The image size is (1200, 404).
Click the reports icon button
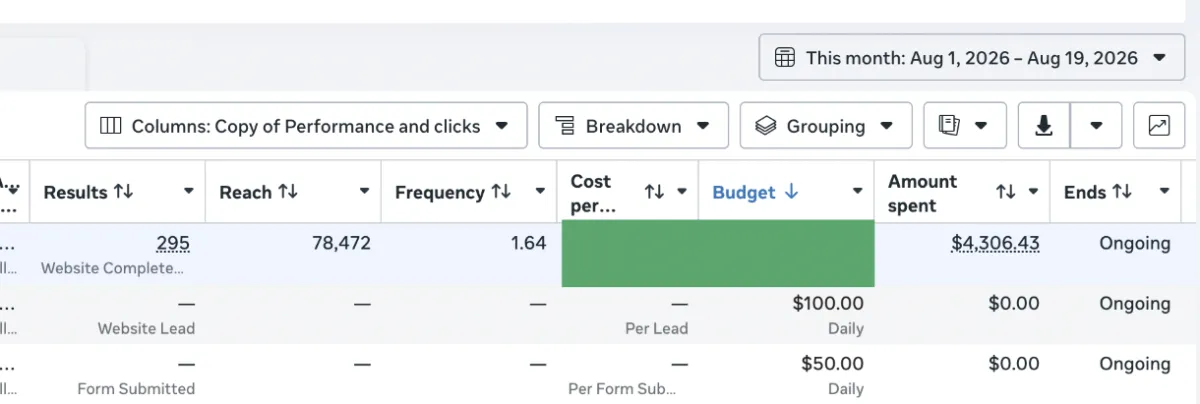(x=964, y=126)
